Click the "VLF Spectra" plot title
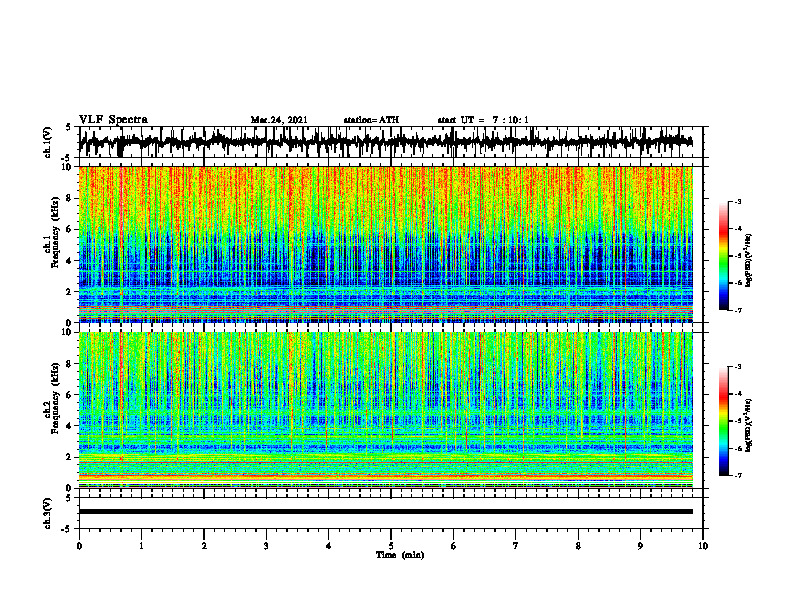This screenshot has height=612, width=792. (x=113, y=120)
